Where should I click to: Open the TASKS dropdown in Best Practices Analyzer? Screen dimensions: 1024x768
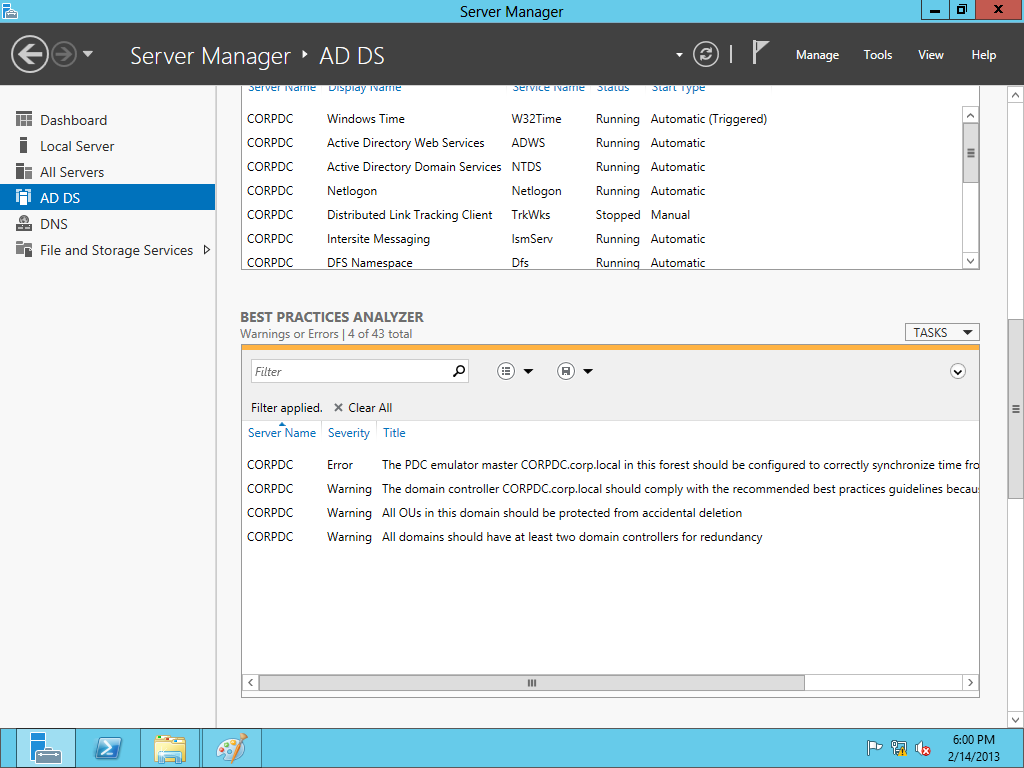(941, 332)
